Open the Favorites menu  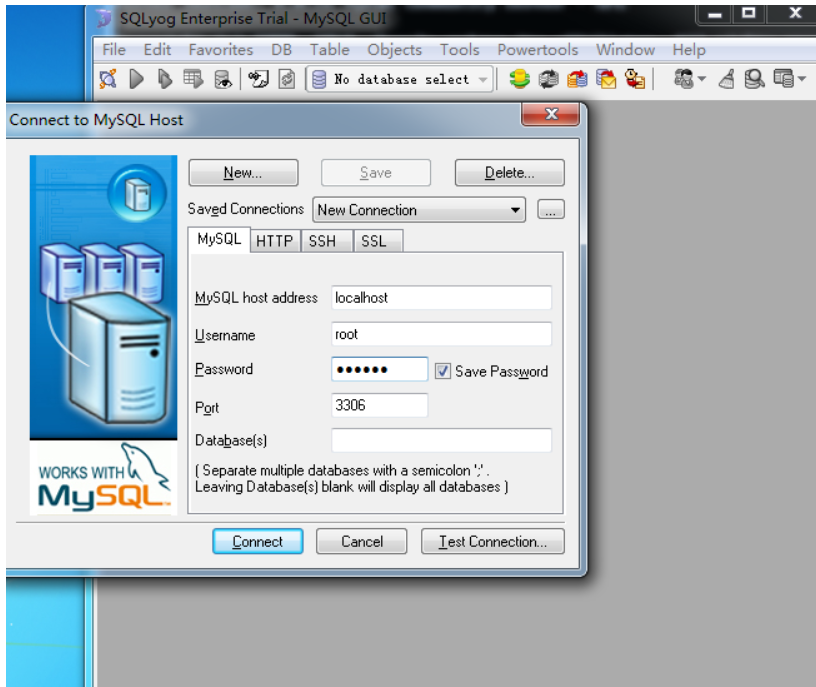(221, 50)
